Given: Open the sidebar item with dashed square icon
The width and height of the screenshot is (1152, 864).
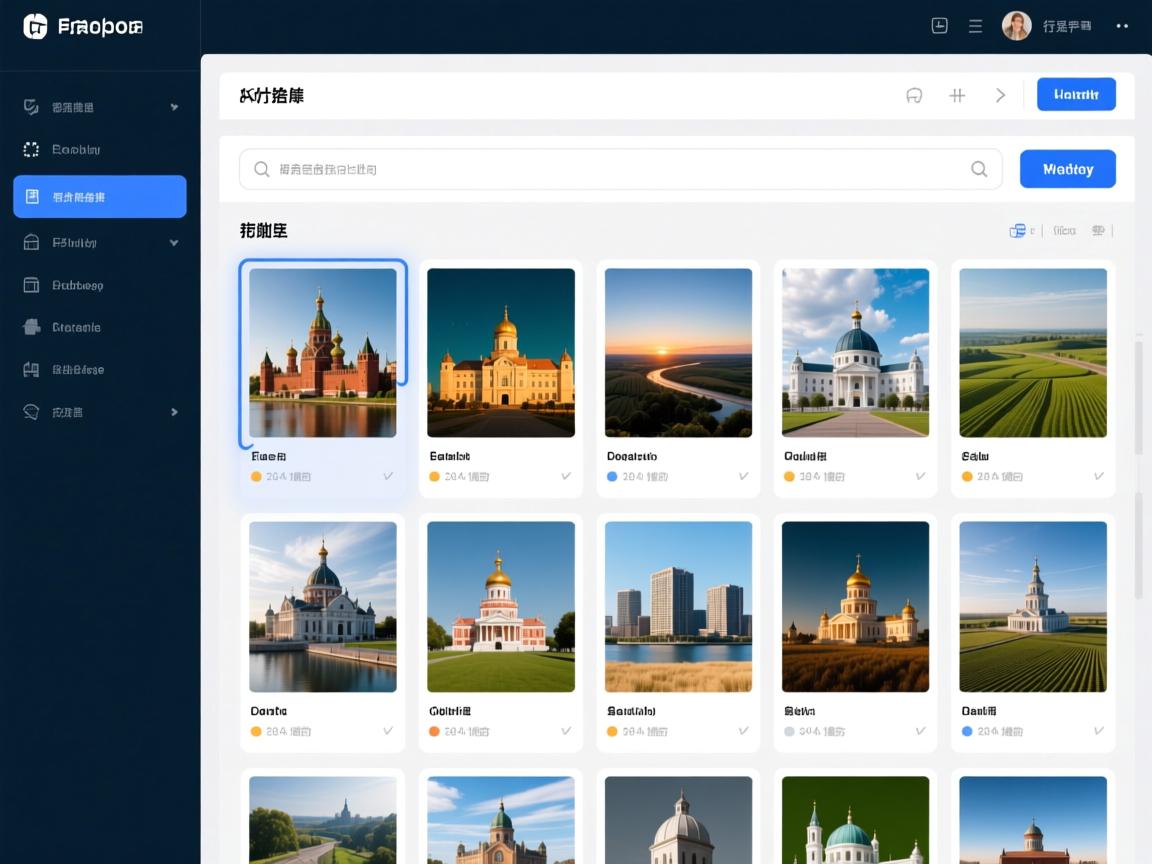Looking at the screenshot, I should pyautogui.click(x=75, y=149).
